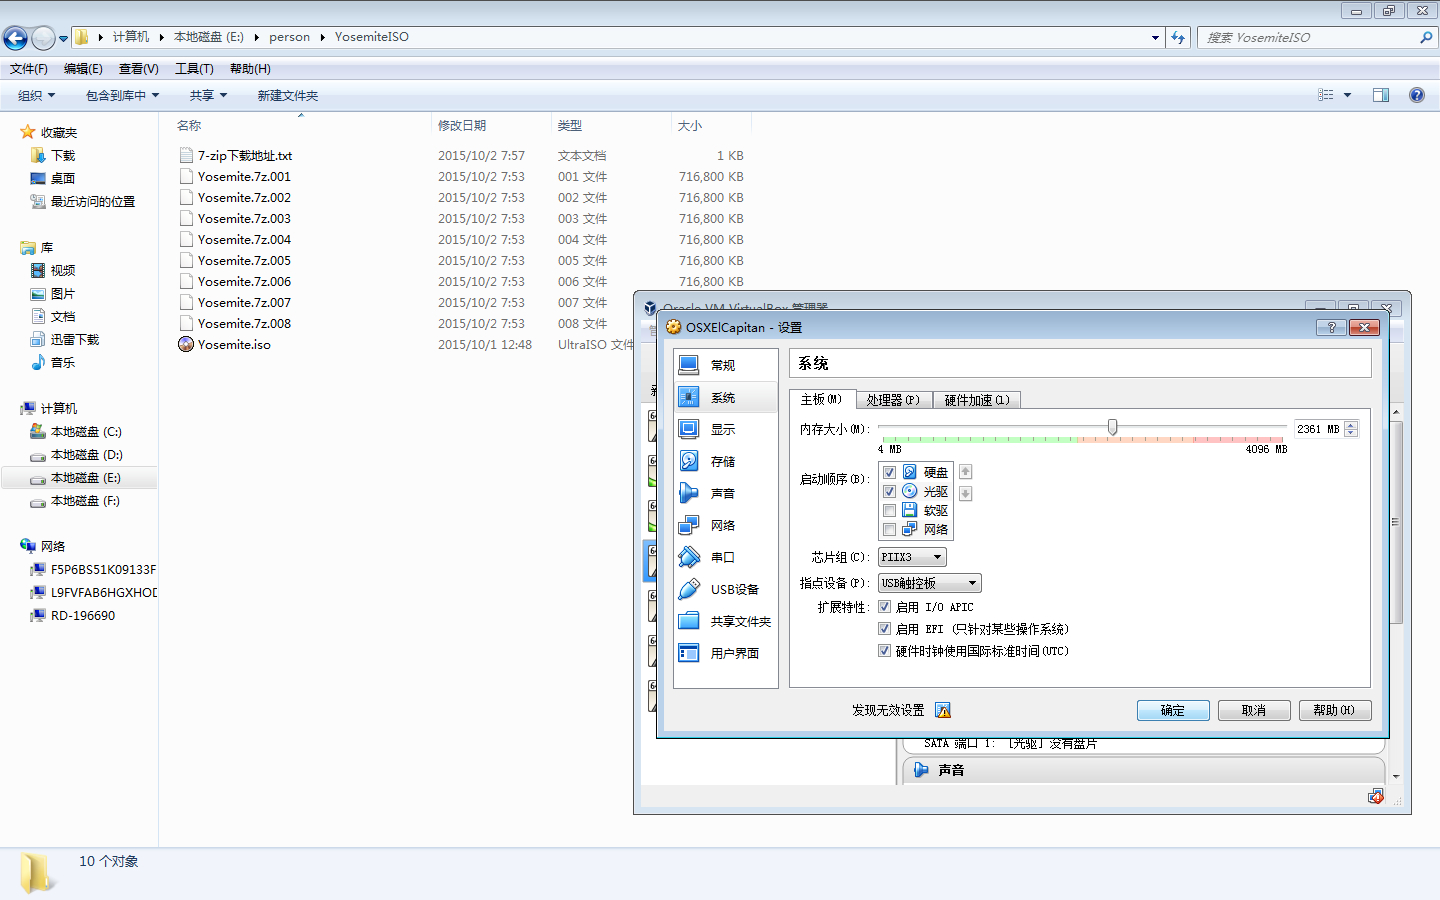Open recent pages dropdown beside navigation arrows
Image resolution: width=1440 pixels, height=900 pixels.
click(x=63, y=39)
